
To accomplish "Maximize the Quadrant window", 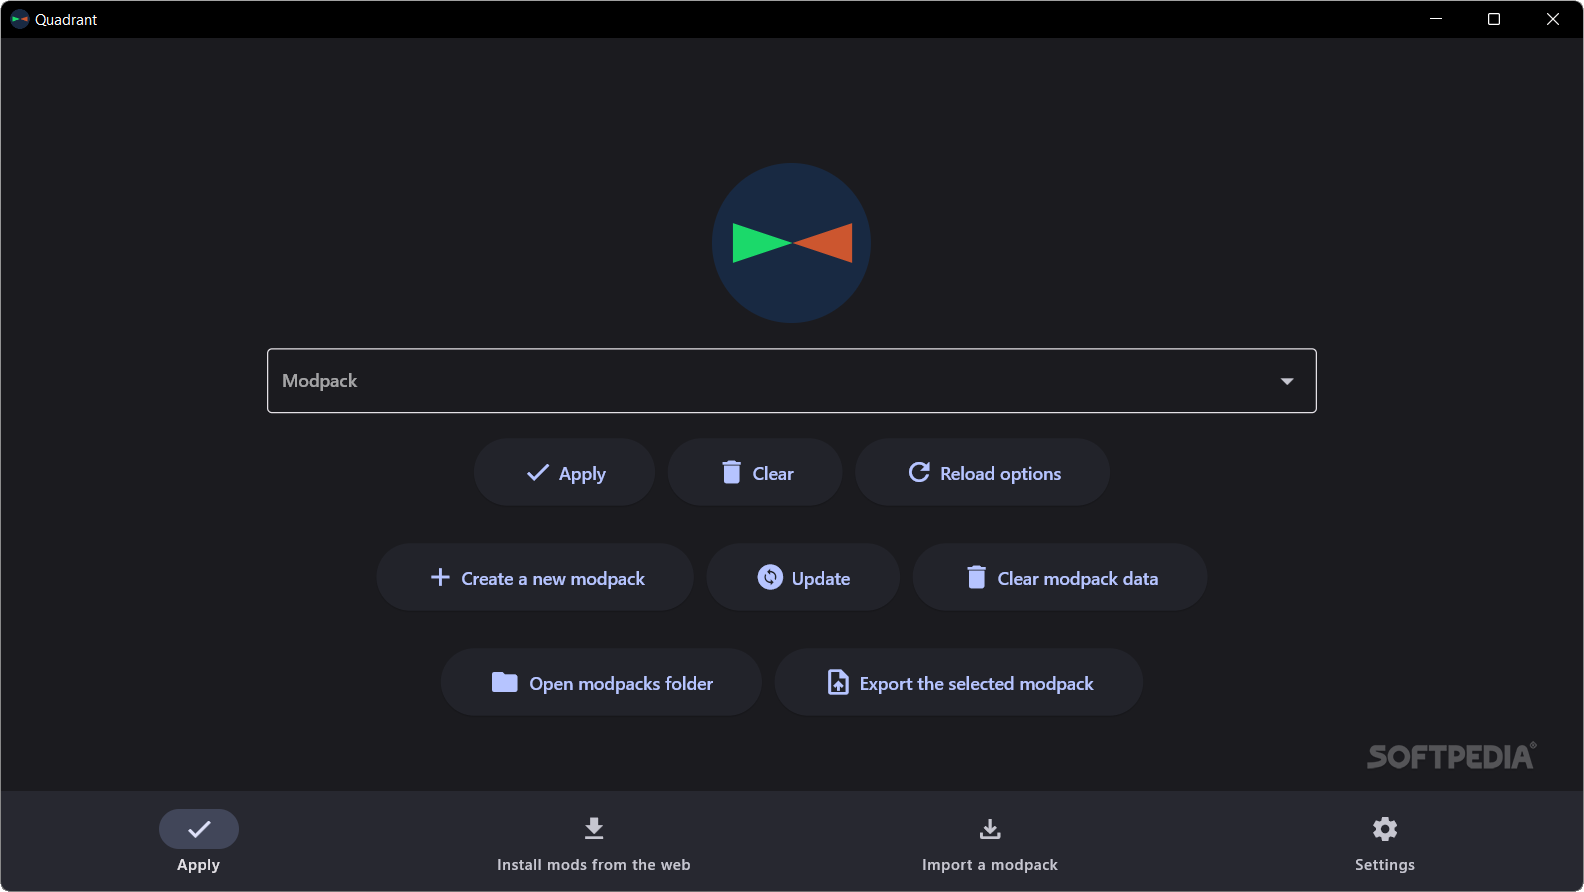I will 1494,19.
